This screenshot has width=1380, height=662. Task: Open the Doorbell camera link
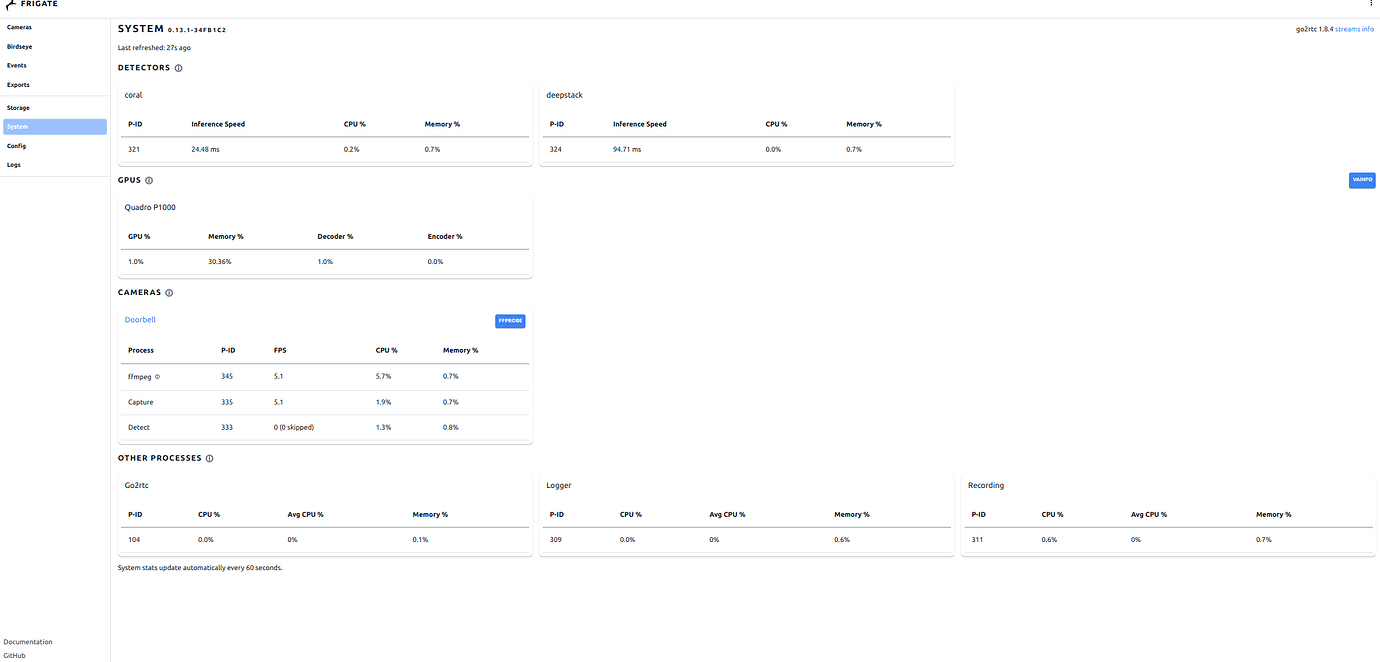[139, 319]
